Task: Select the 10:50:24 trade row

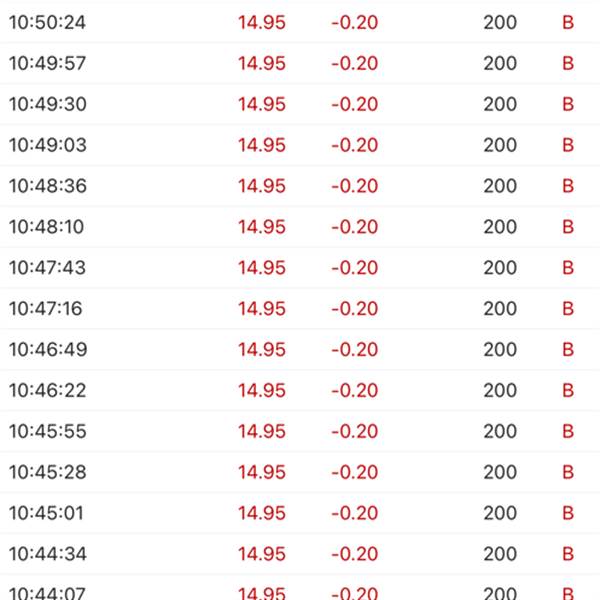Action: [300, 22]
